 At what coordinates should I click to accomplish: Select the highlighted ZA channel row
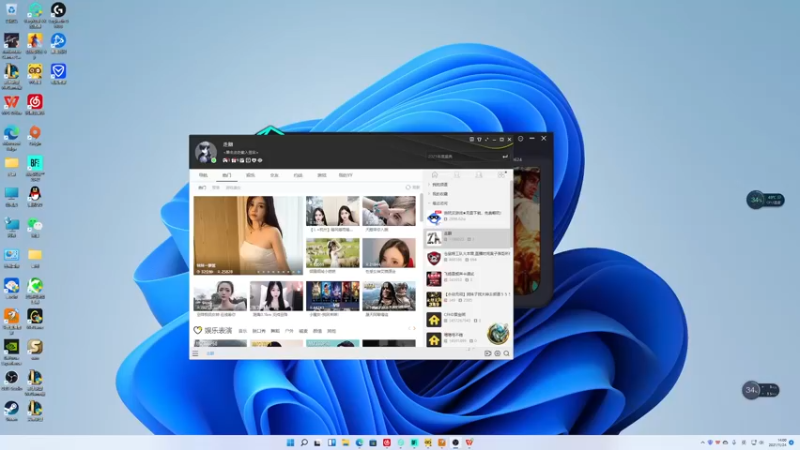point(467,238)
